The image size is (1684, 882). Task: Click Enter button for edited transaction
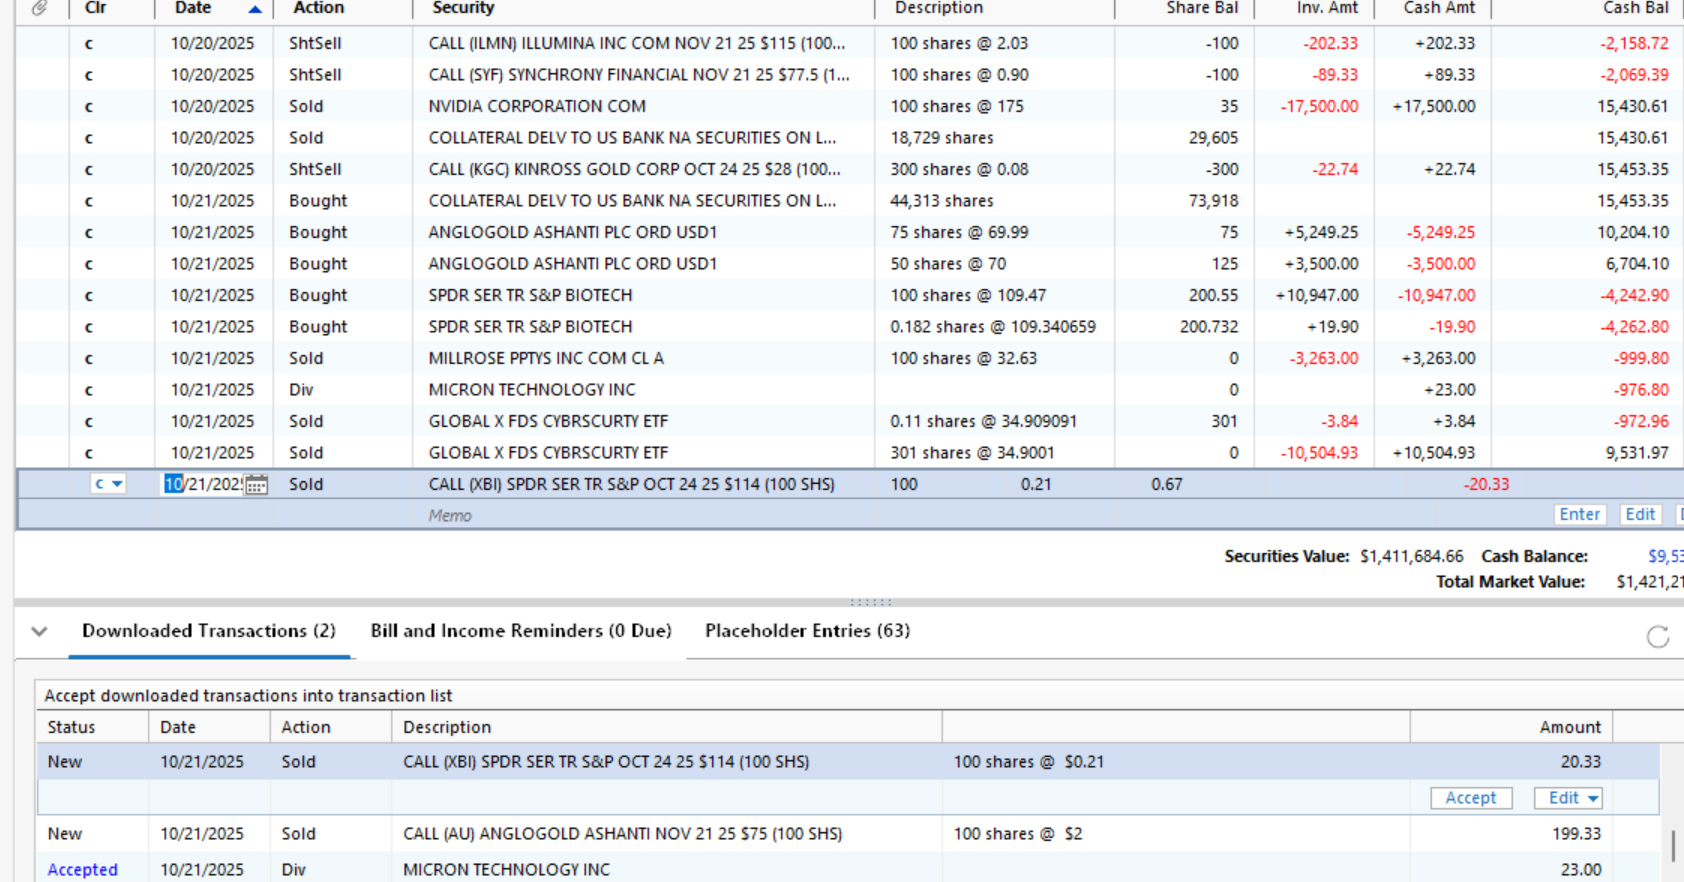tap(1579, 515)
